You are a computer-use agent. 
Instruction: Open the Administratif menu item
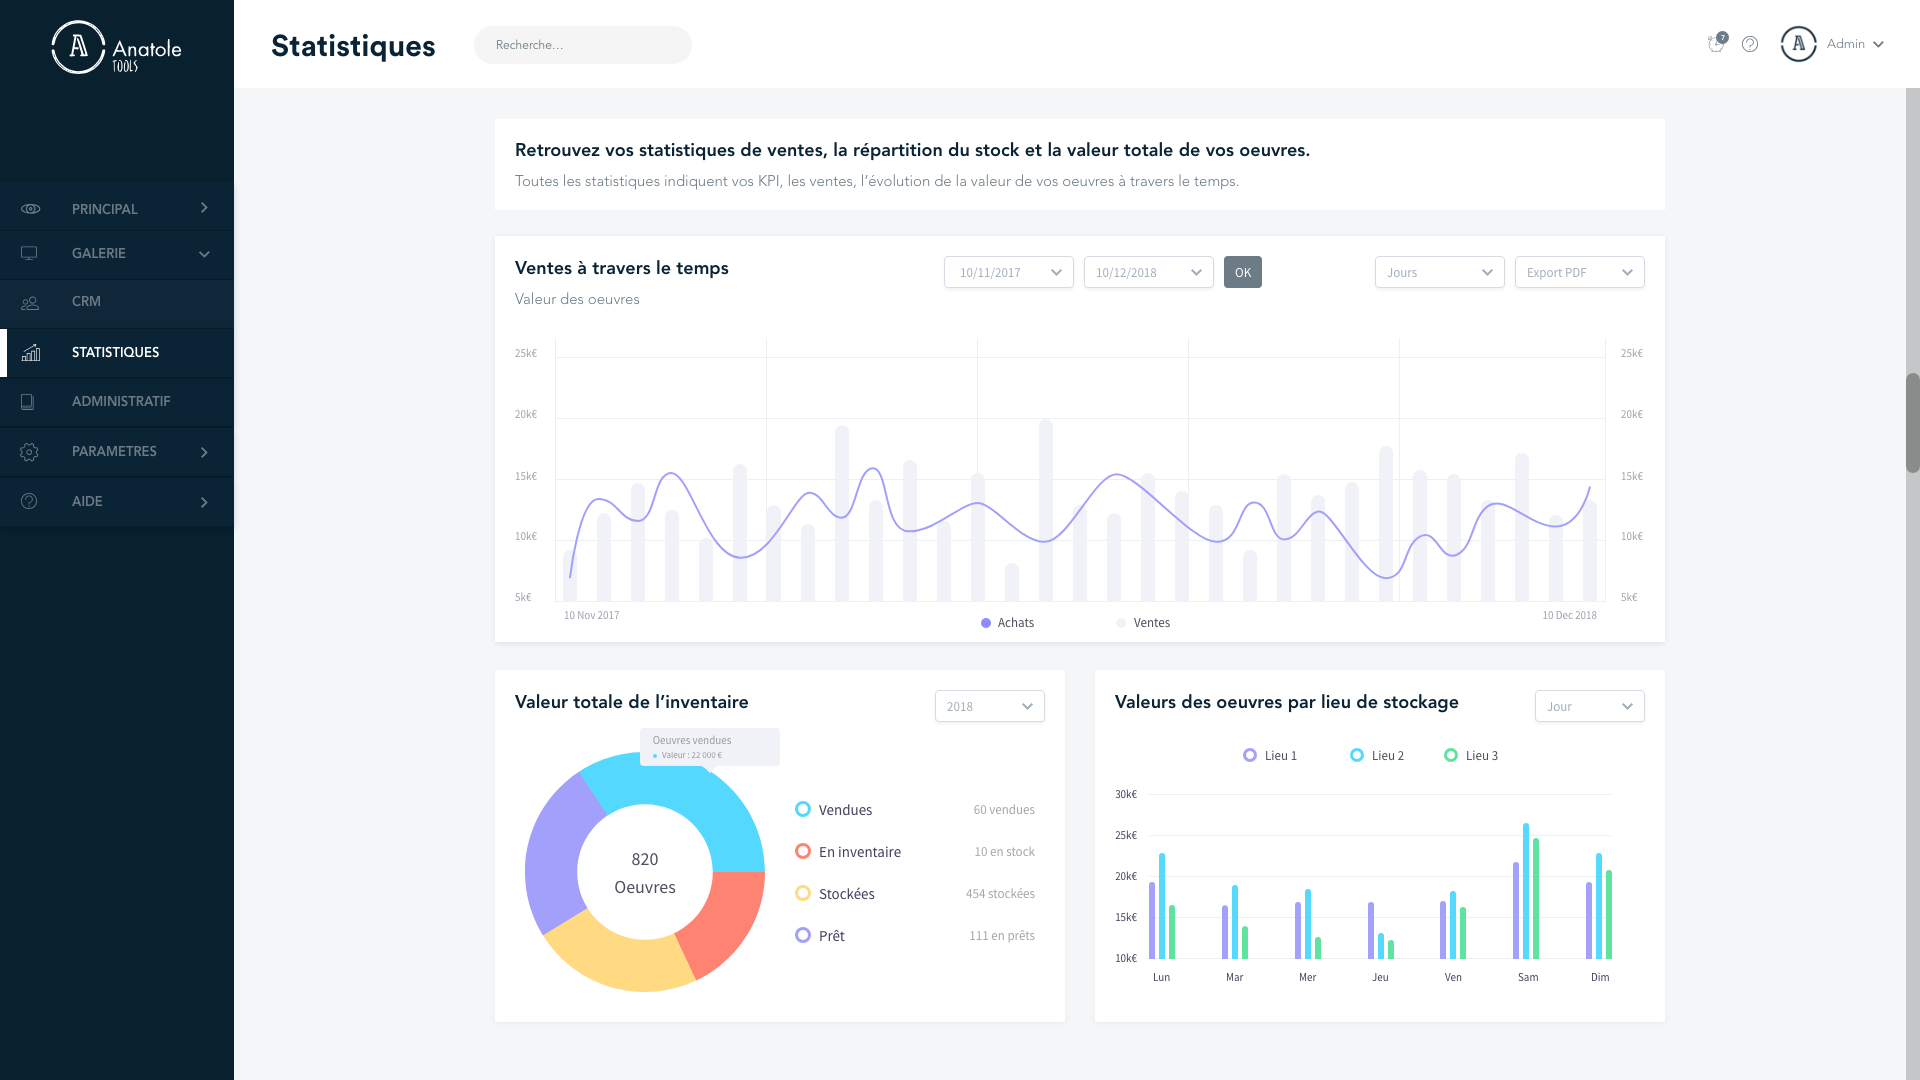coord(120,402)
